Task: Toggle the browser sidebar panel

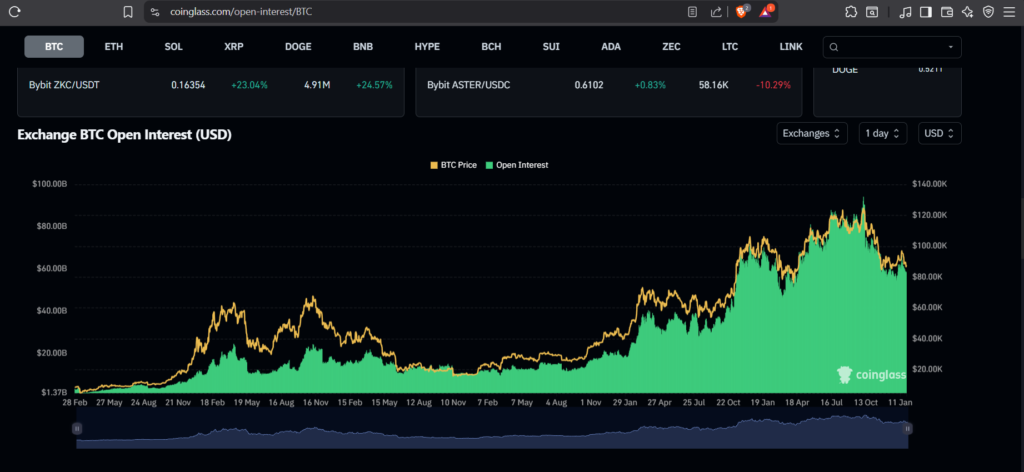Action: pyautogui.click(x=925, y=12)
